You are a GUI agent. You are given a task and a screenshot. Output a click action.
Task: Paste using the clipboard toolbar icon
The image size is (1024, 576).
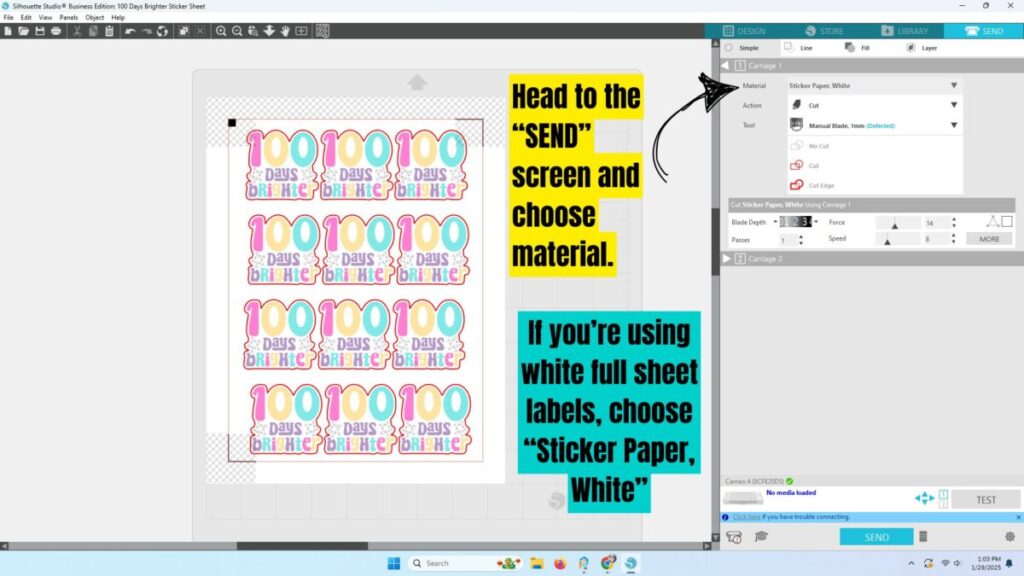point(109,31)
